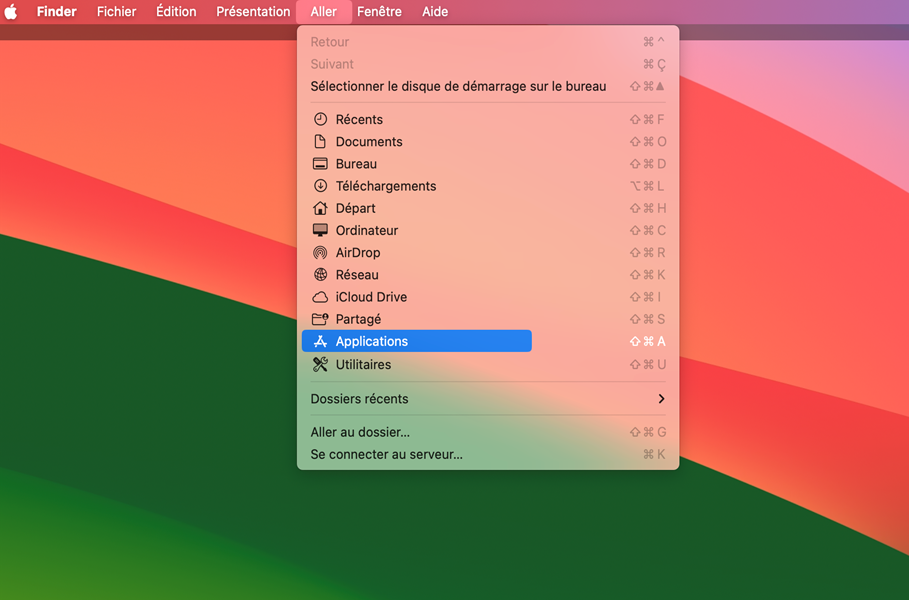
Task: Click the iCloud Drive cloud icon
Action: (x=320, y=297)
